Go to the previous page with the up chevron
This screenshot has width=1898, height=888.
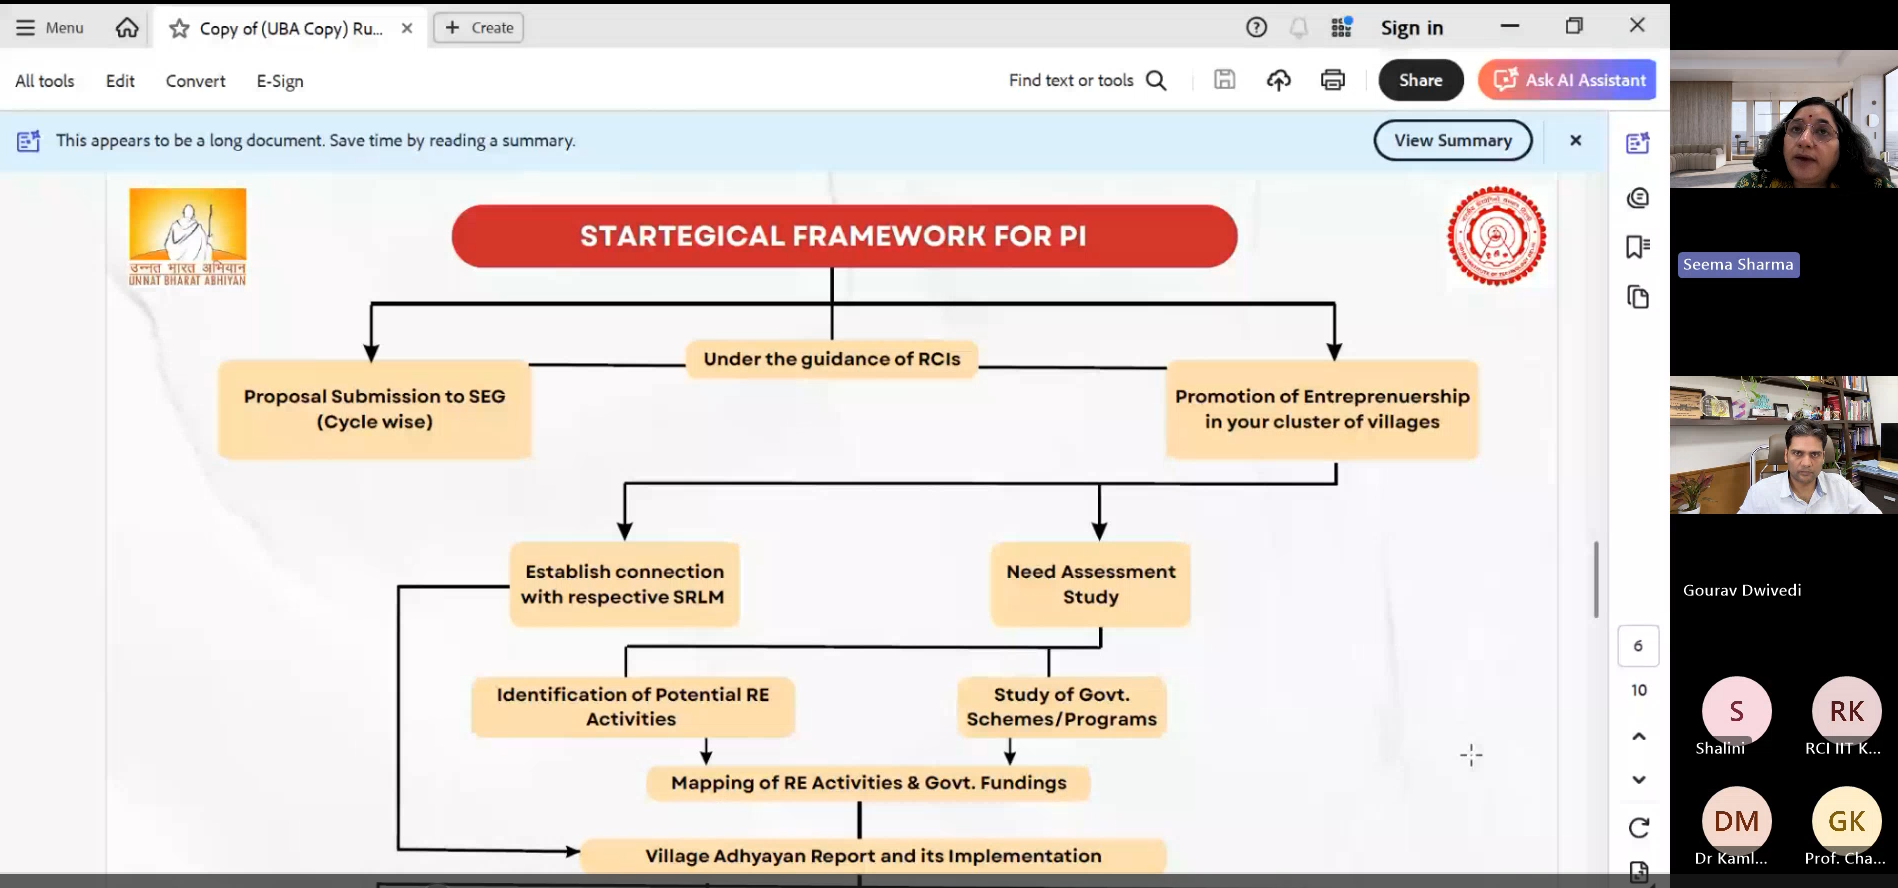point(1638,736)
